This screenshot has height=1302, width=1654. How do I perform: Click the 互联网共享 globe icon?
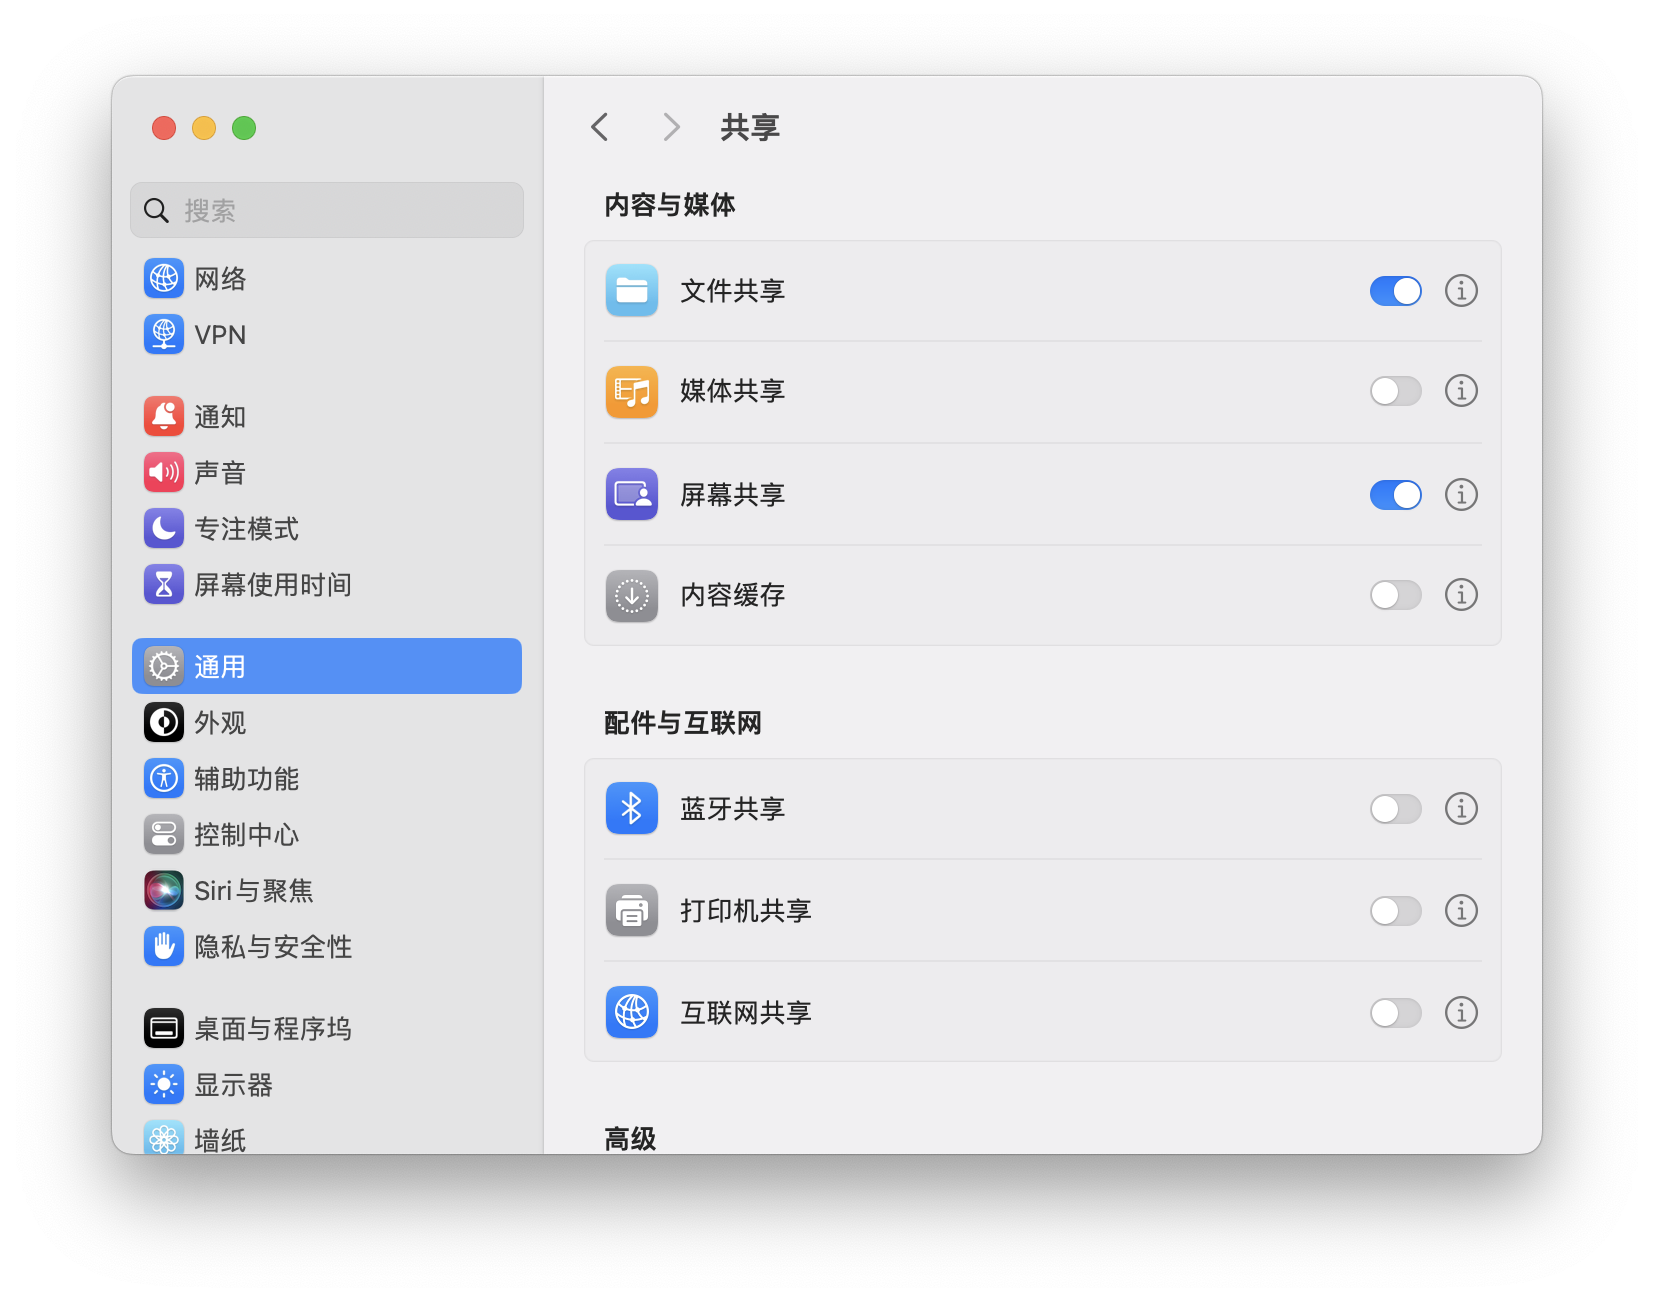[x=631, y=1012]
